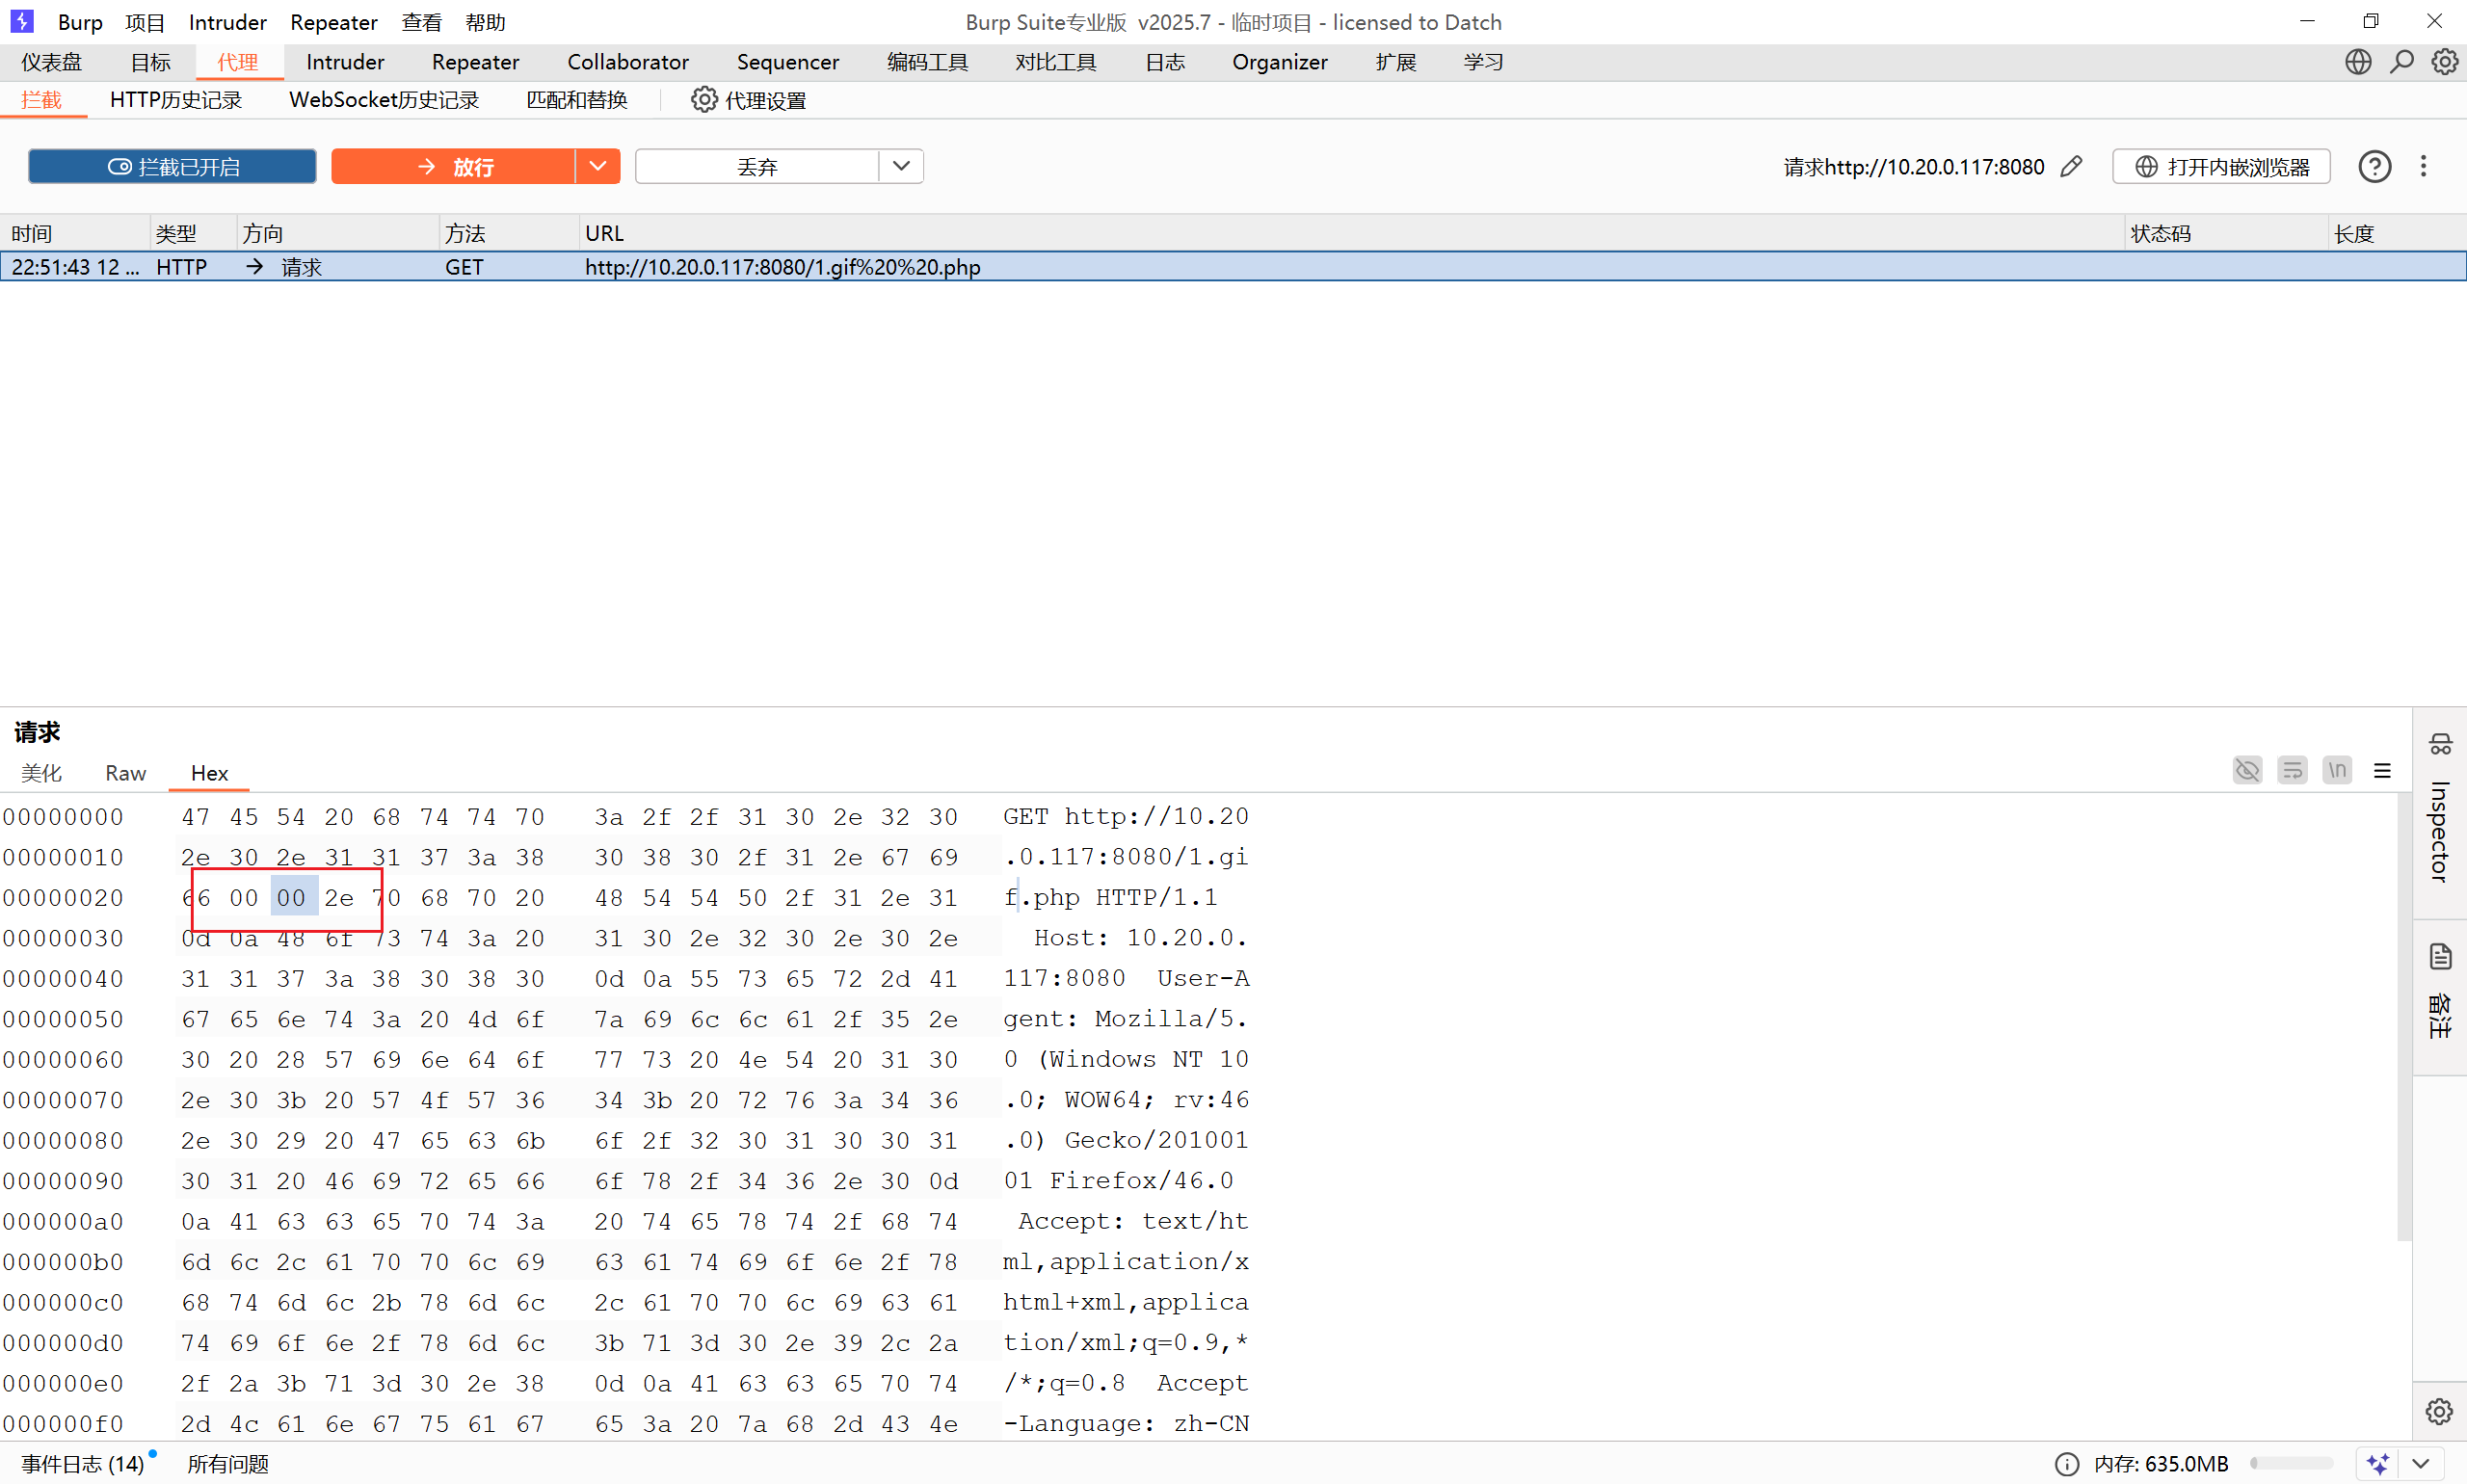
Task: Open the Repeater main tab
Action: coord(475,62)
